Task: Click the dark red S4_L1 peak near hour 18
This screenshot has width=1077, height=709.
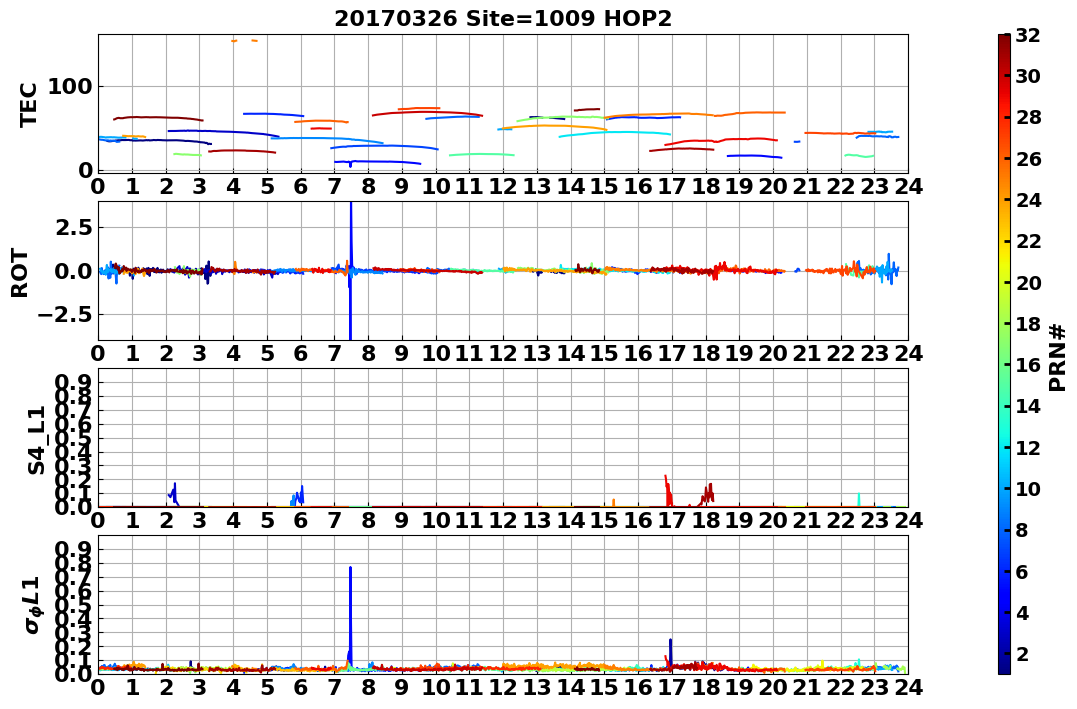Action: click(x=708, y=495)
